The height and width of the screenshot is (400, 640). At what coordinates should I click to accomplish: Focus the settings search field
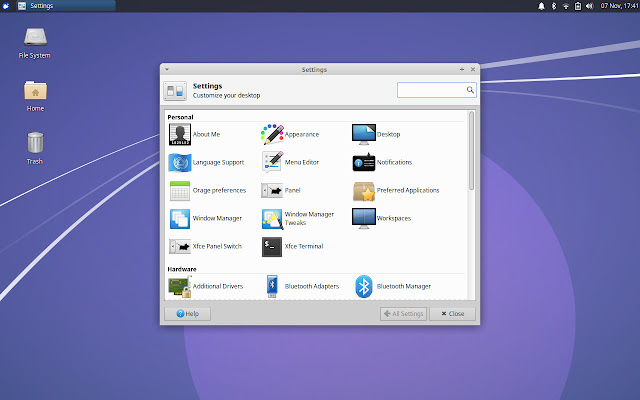point(436,90)
